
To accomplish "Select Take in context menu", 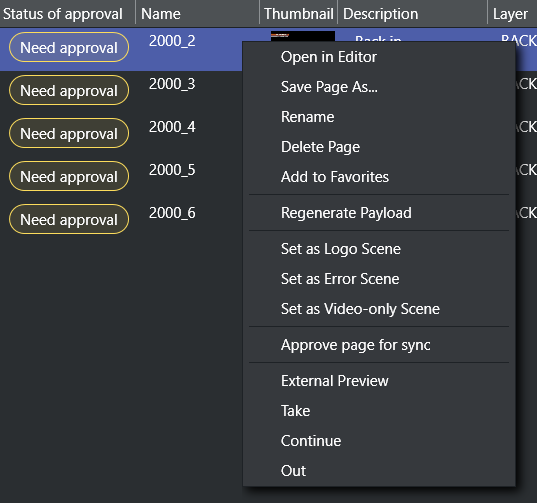I will pos(379,411).
